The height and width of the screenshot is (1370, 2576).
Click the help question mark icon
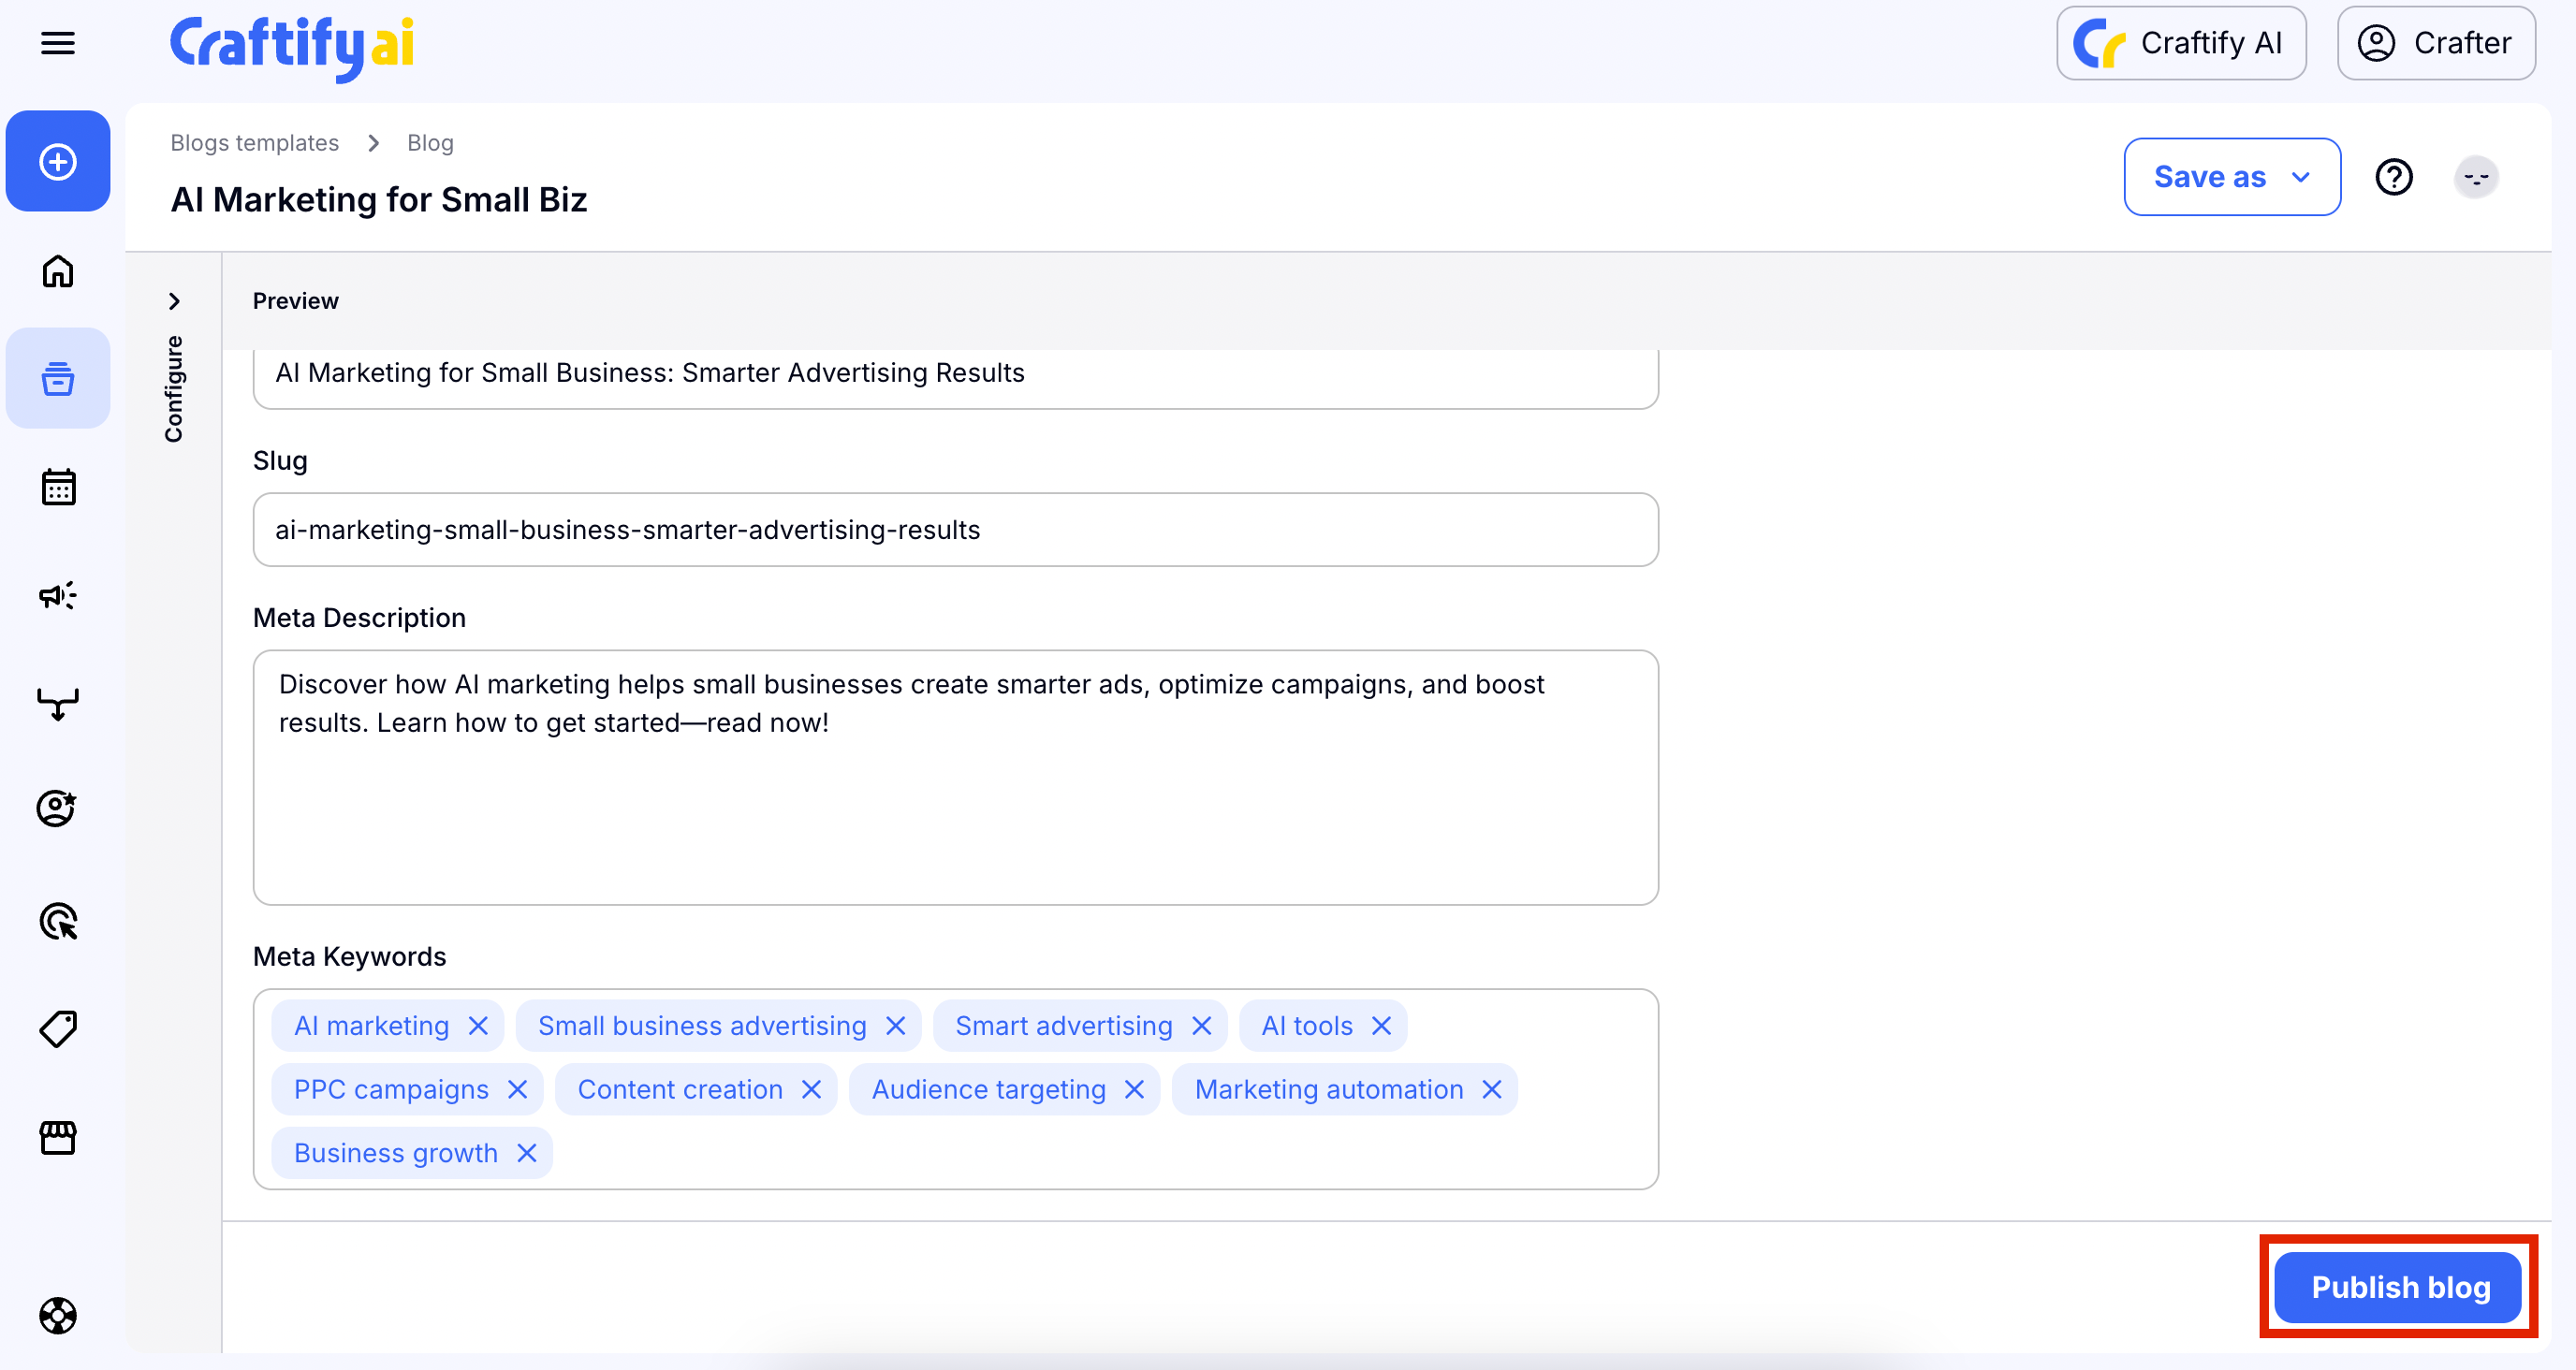tap(2393, 178)
